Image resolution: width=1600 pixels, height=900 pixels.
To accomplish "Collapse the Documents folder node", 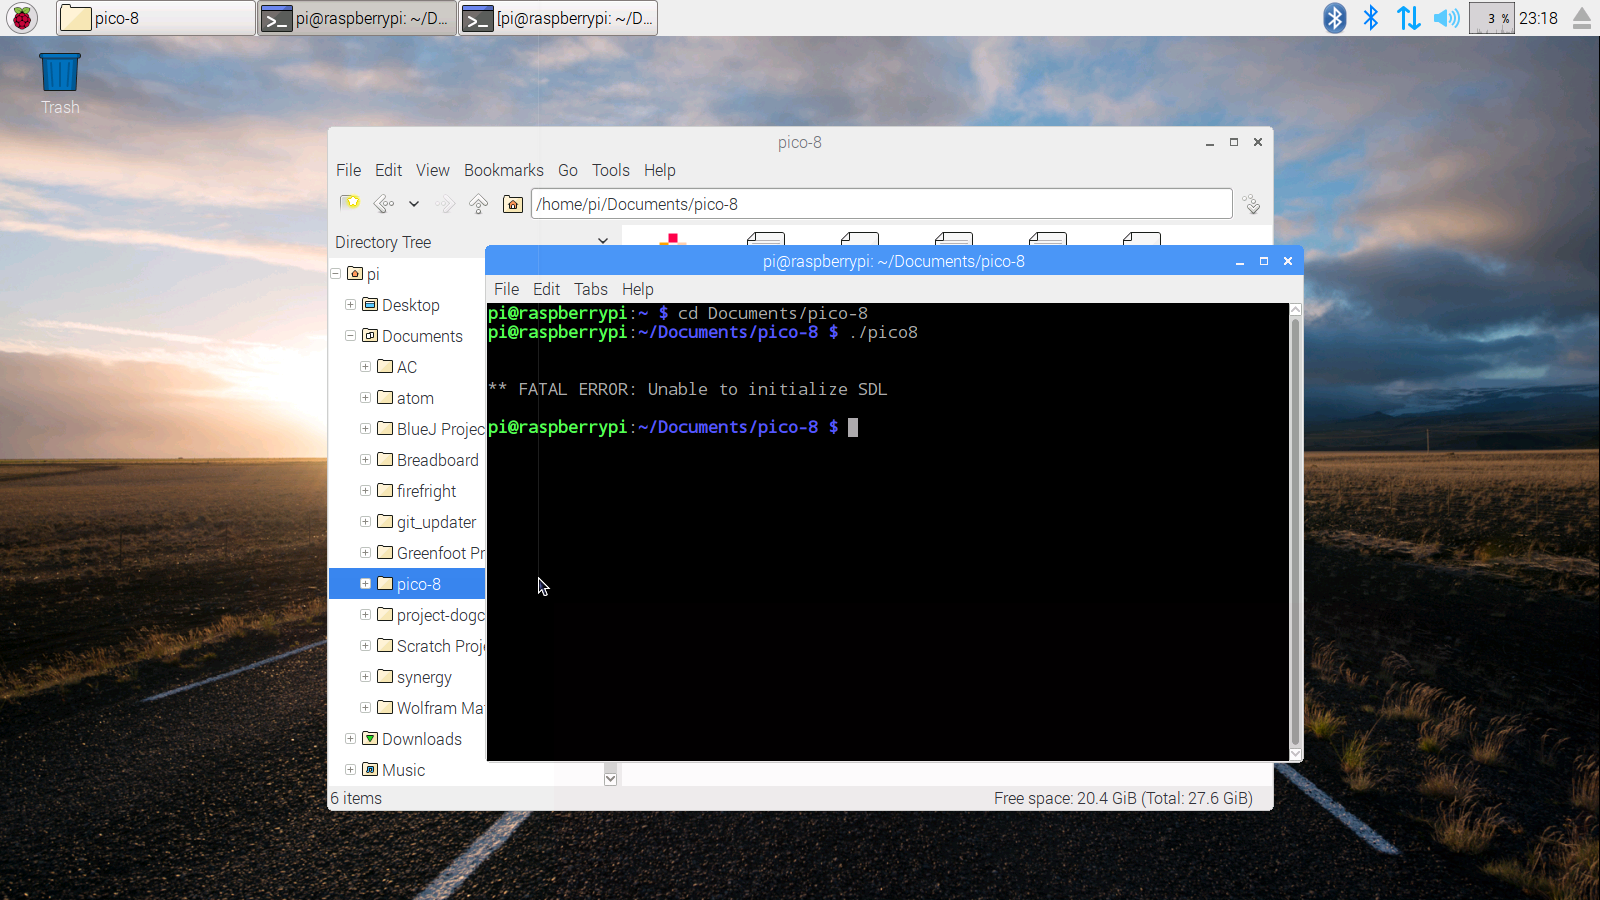I will pos(350,335).
